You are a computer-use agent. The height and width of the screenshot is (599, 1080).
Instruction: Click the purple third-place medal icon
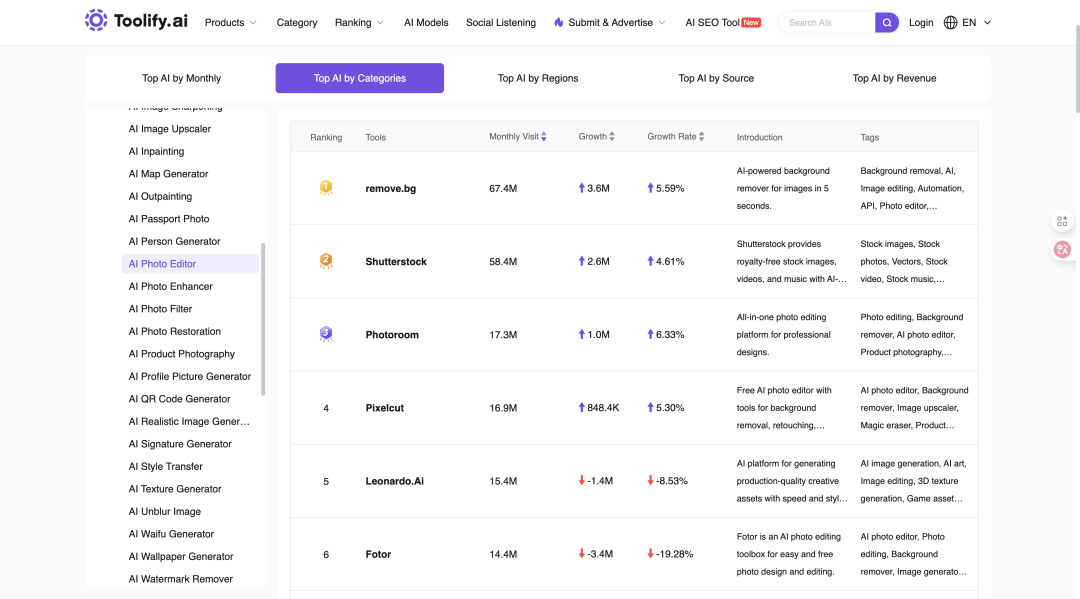point(326,334)
